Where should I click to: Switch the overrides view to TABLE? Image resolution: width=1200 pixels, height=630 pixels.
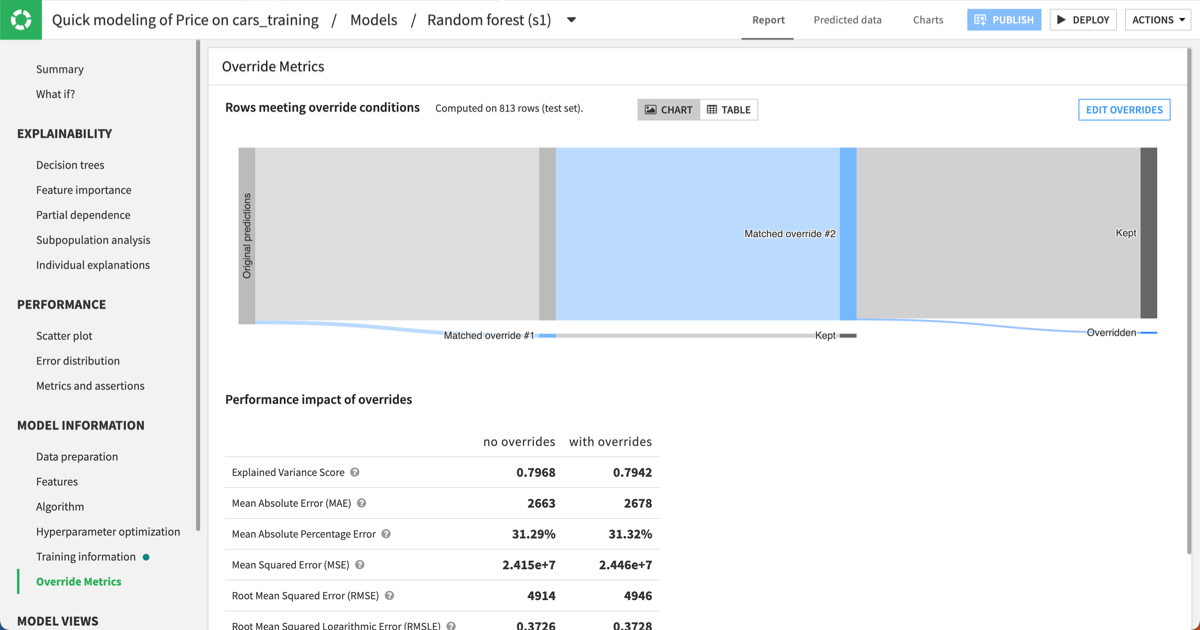pyautogui.click(x=729, y=109)
